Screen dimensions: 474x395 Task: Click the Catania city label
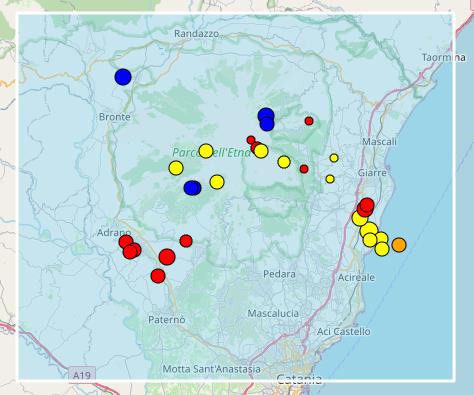point(299,379)
